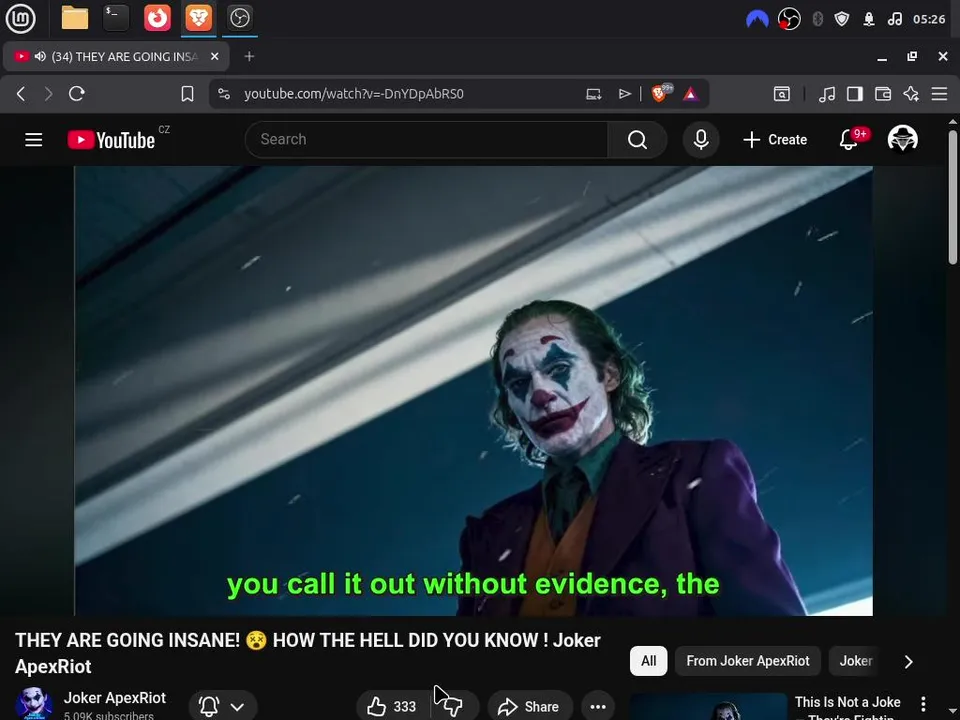Click the Brave share send icon
The height and width of the screenshot is (720, 960).
point(624,94)
